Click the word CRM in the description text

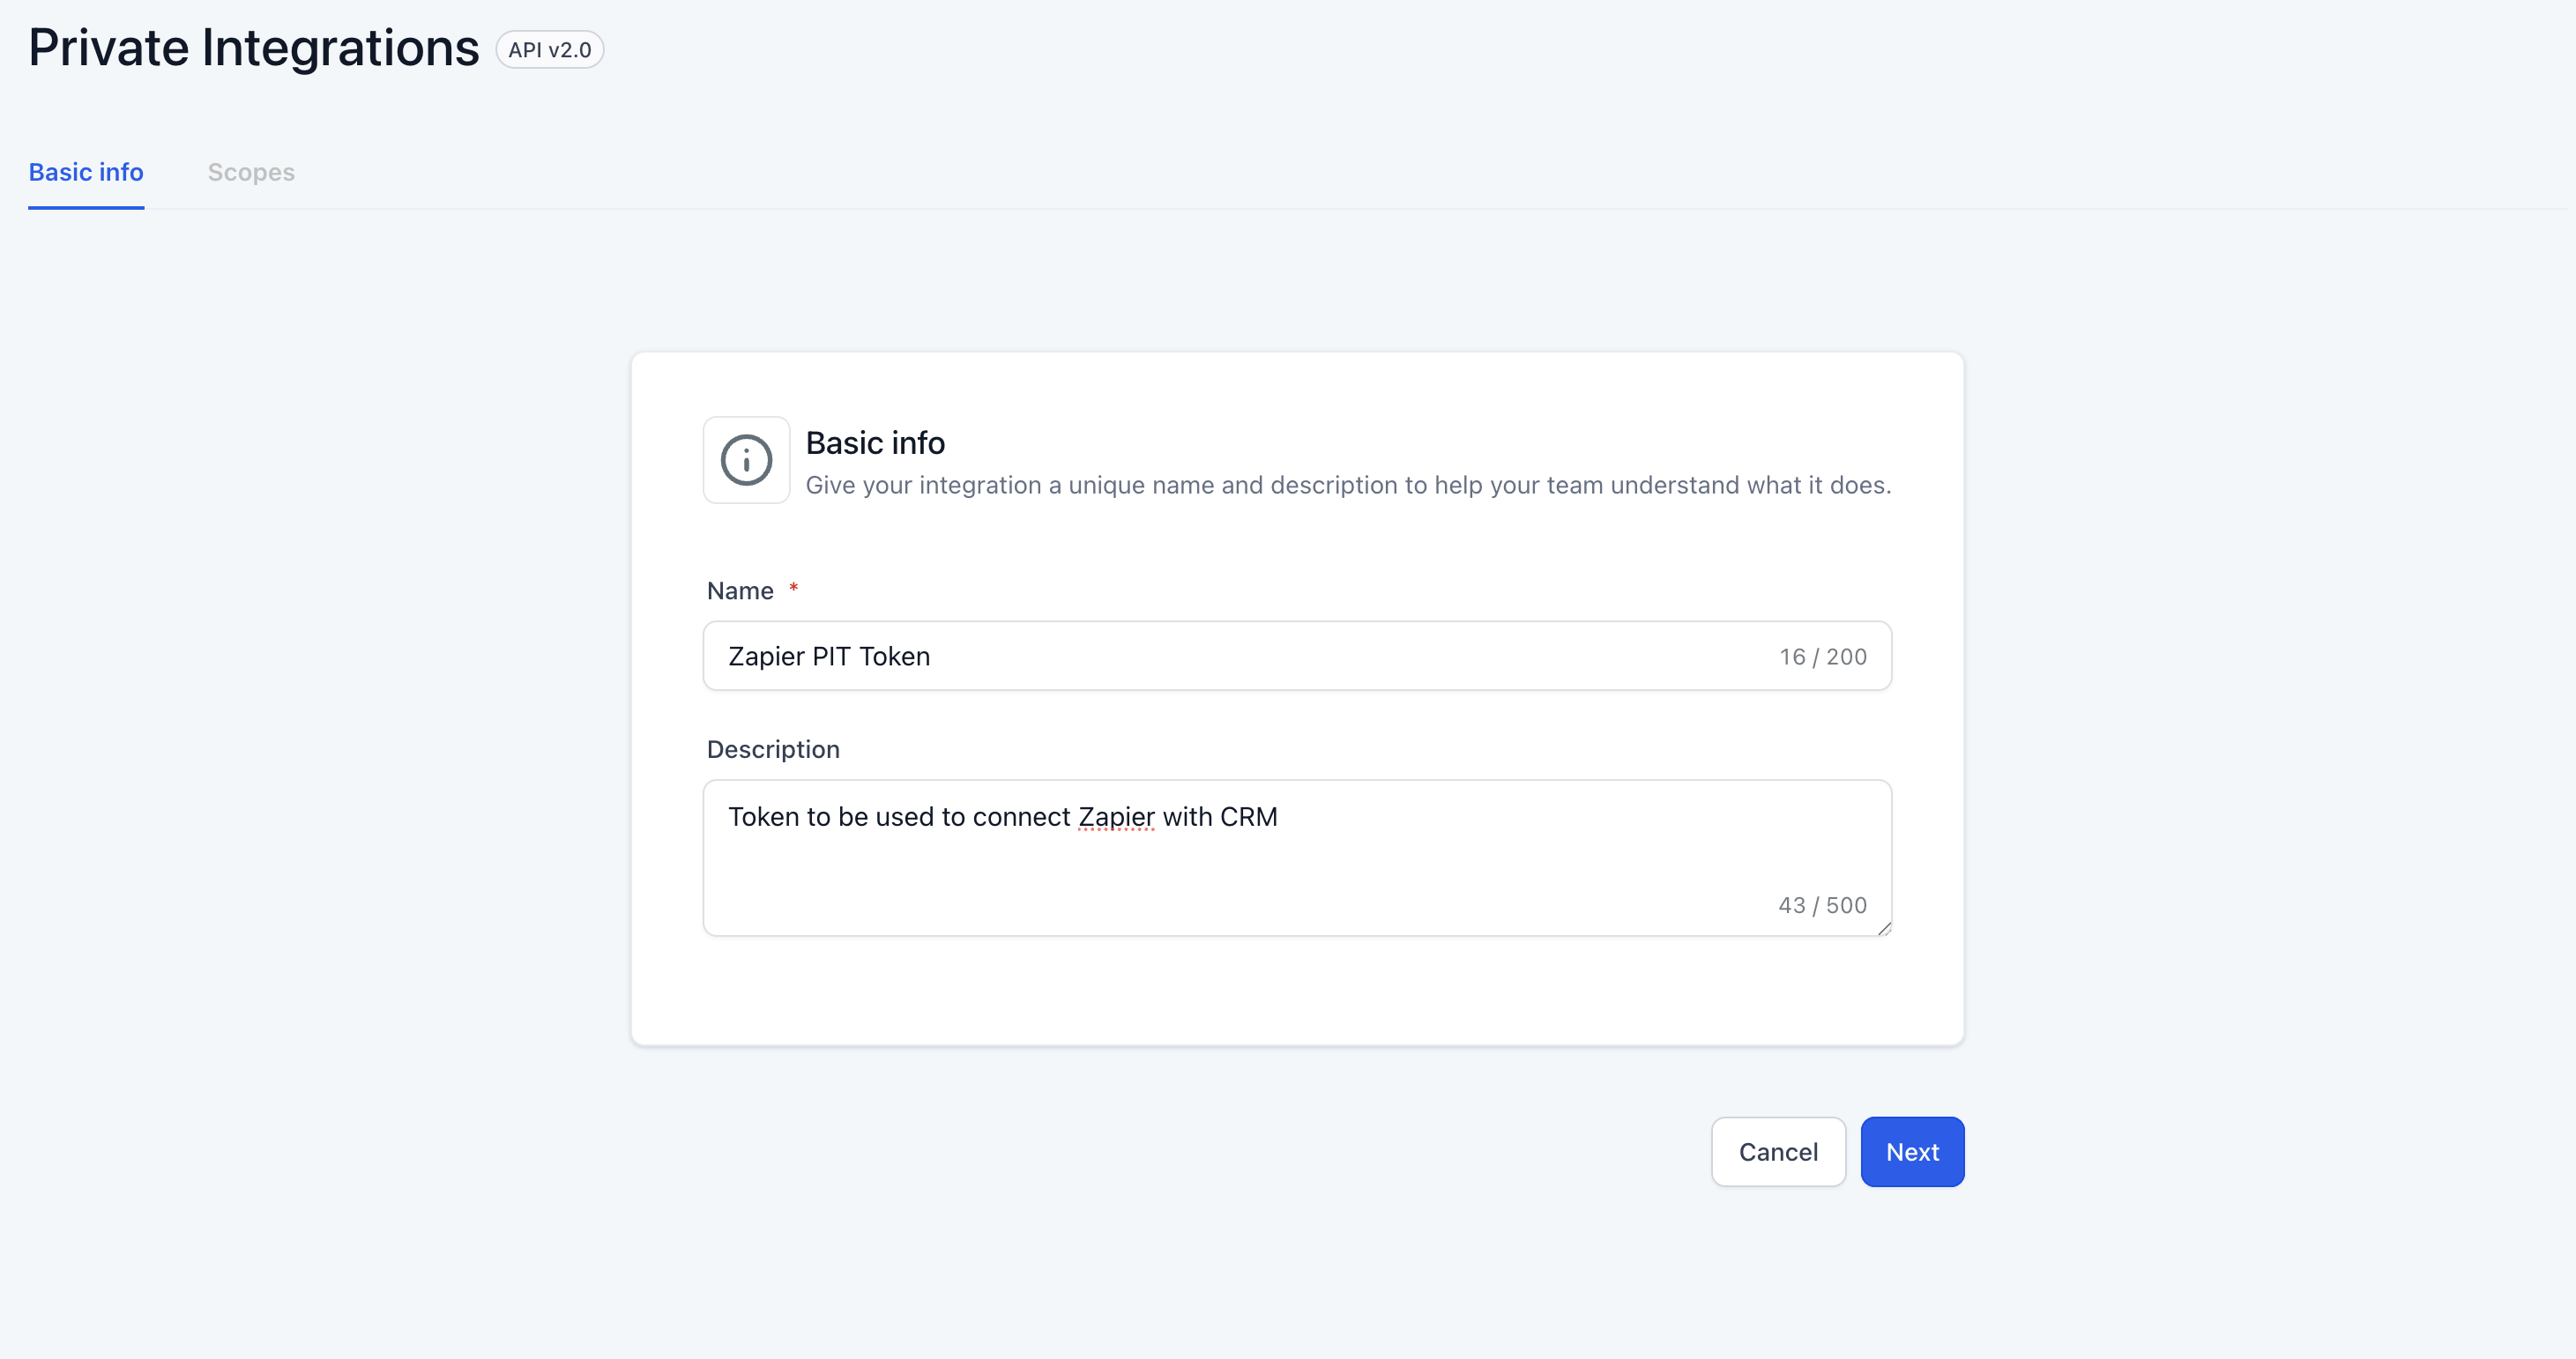[1248, 817]
